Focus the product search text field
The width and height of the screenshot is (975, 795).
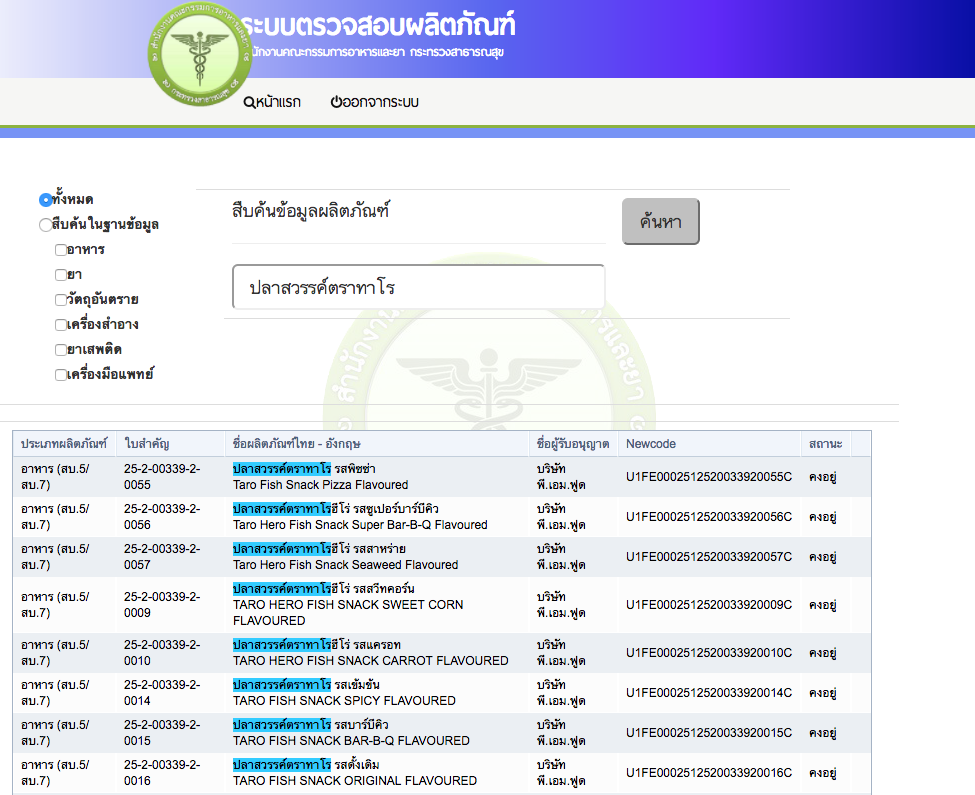[418, 287]
